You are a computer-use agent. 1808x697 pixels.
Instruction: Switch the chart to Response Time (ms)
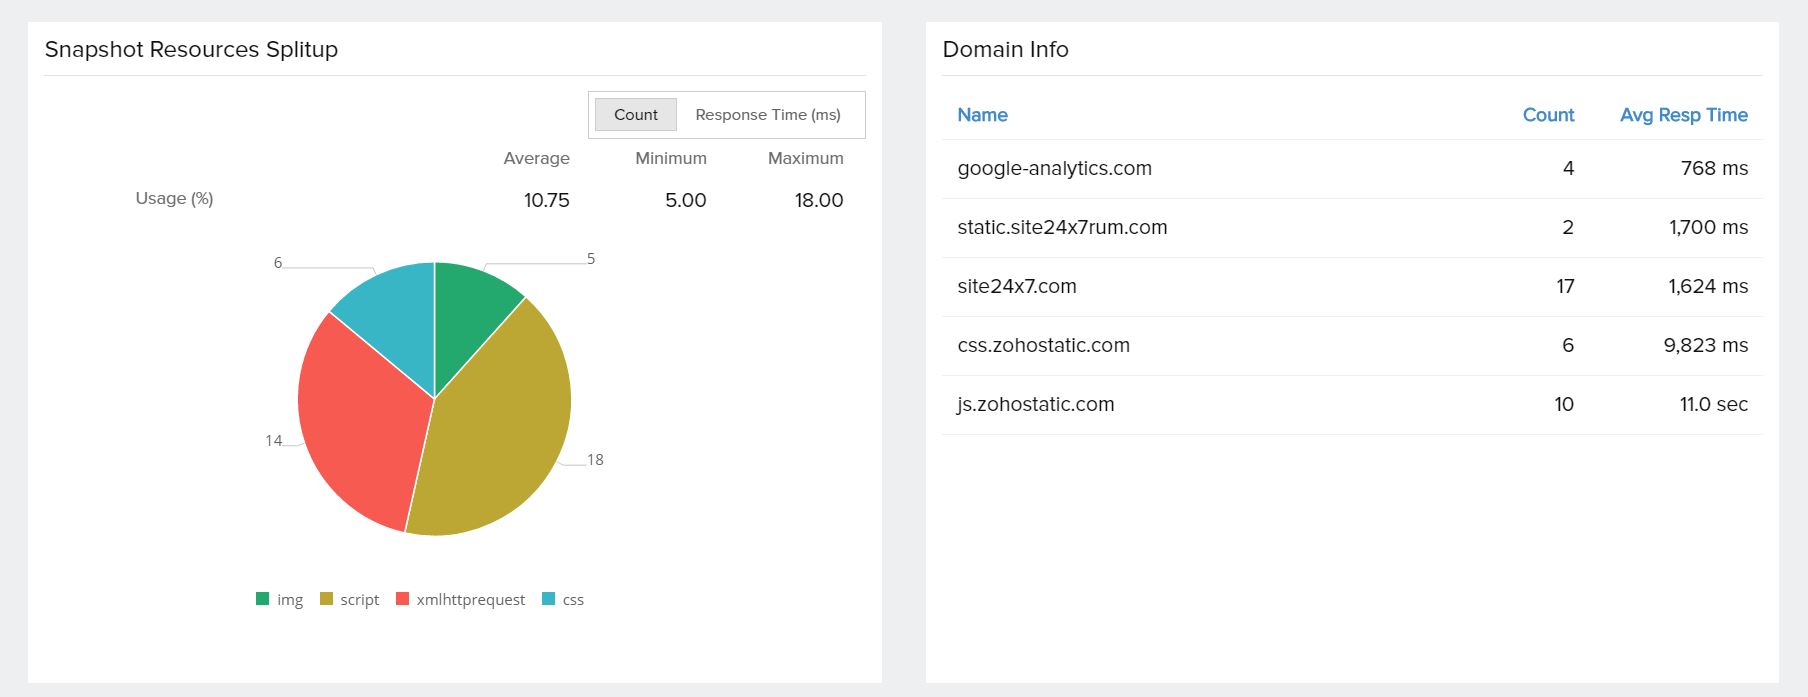coord(768,115)
